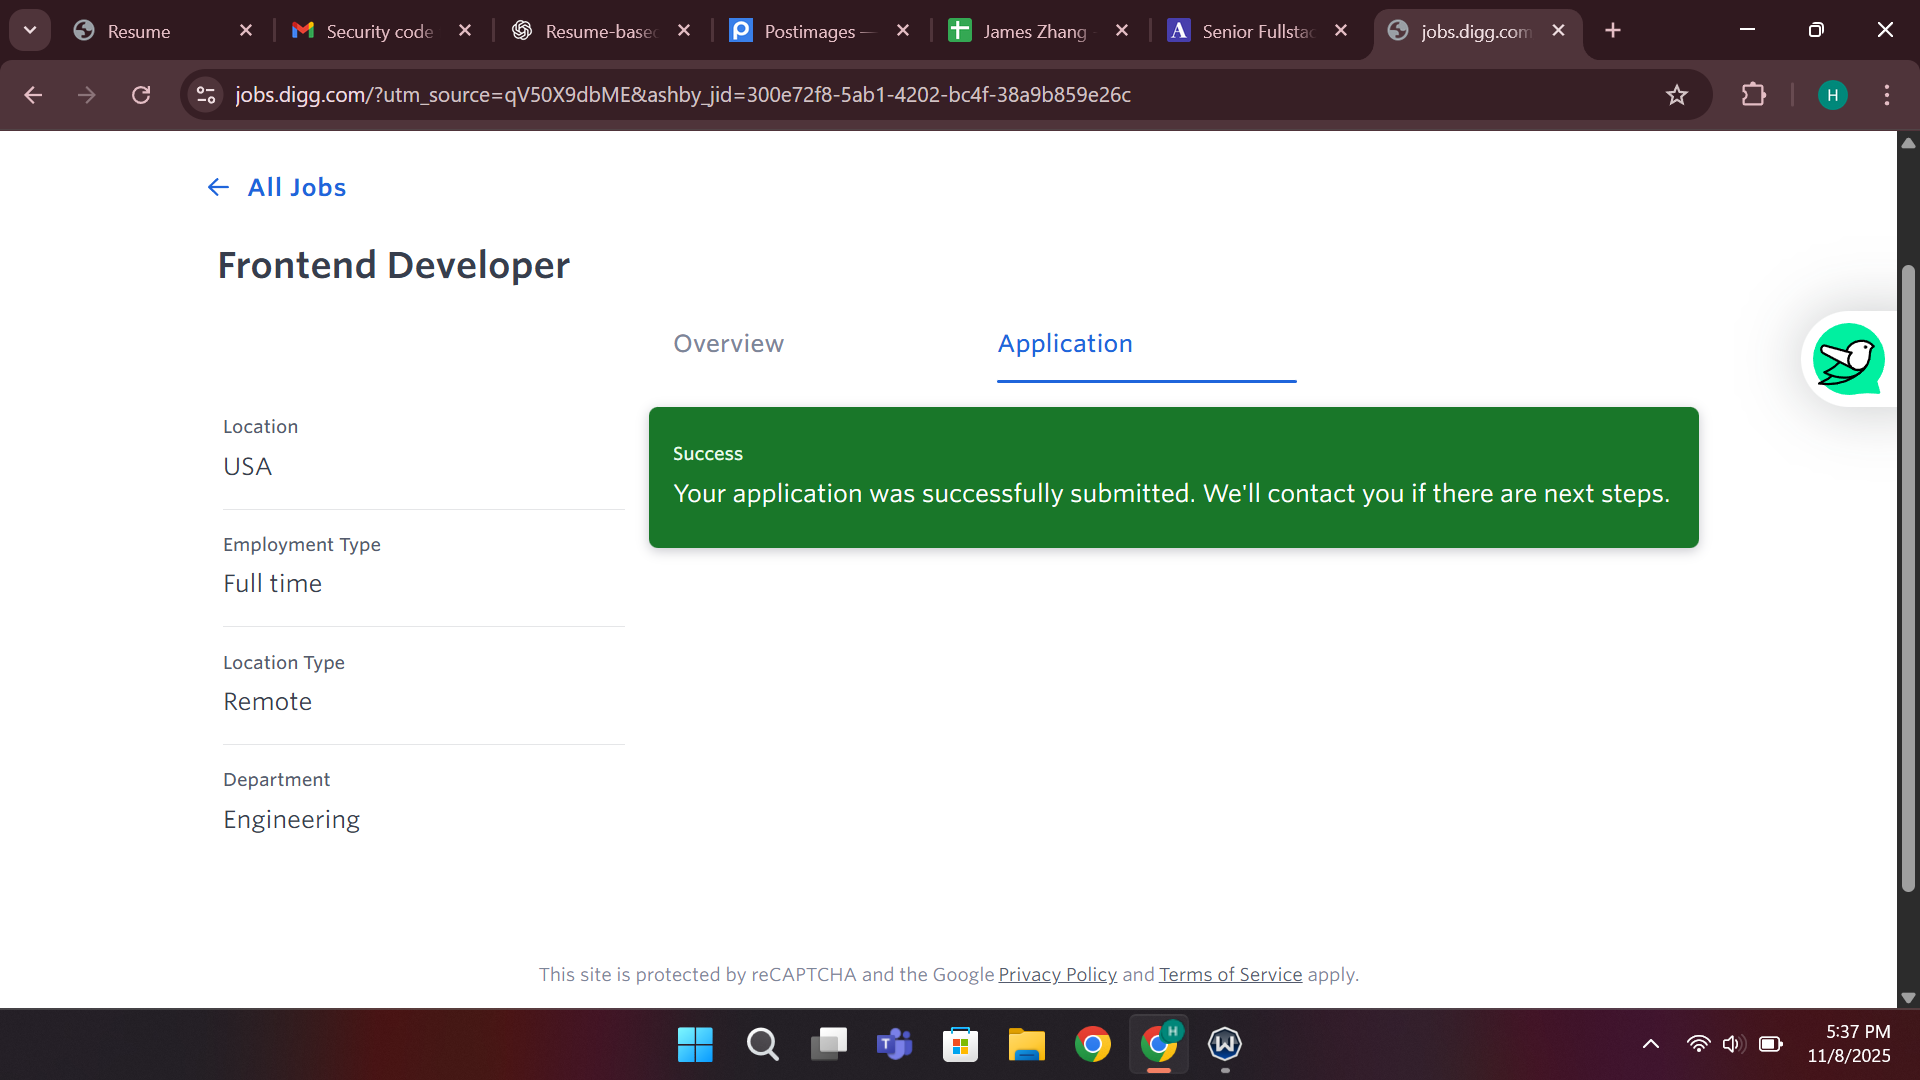This screenshot has width=1920, height=1080.
Task: Click the reload page icon
Action: pos(141,95)
